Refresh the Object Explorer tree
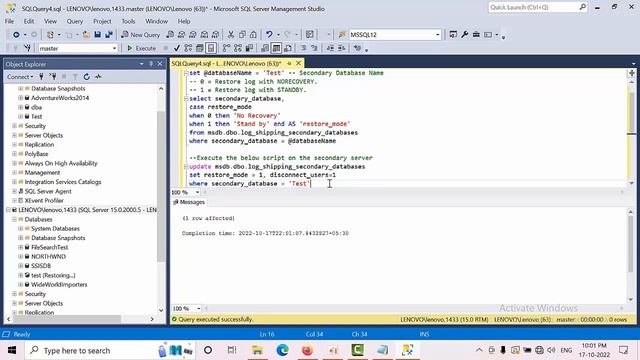The image size is (640, 360). [87, 76]
